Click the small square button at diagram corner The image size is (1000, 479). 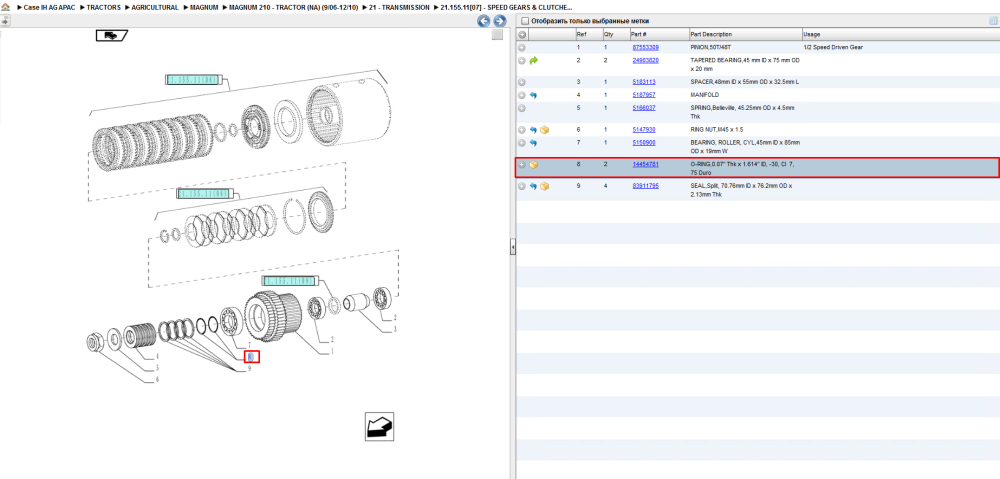497,35
